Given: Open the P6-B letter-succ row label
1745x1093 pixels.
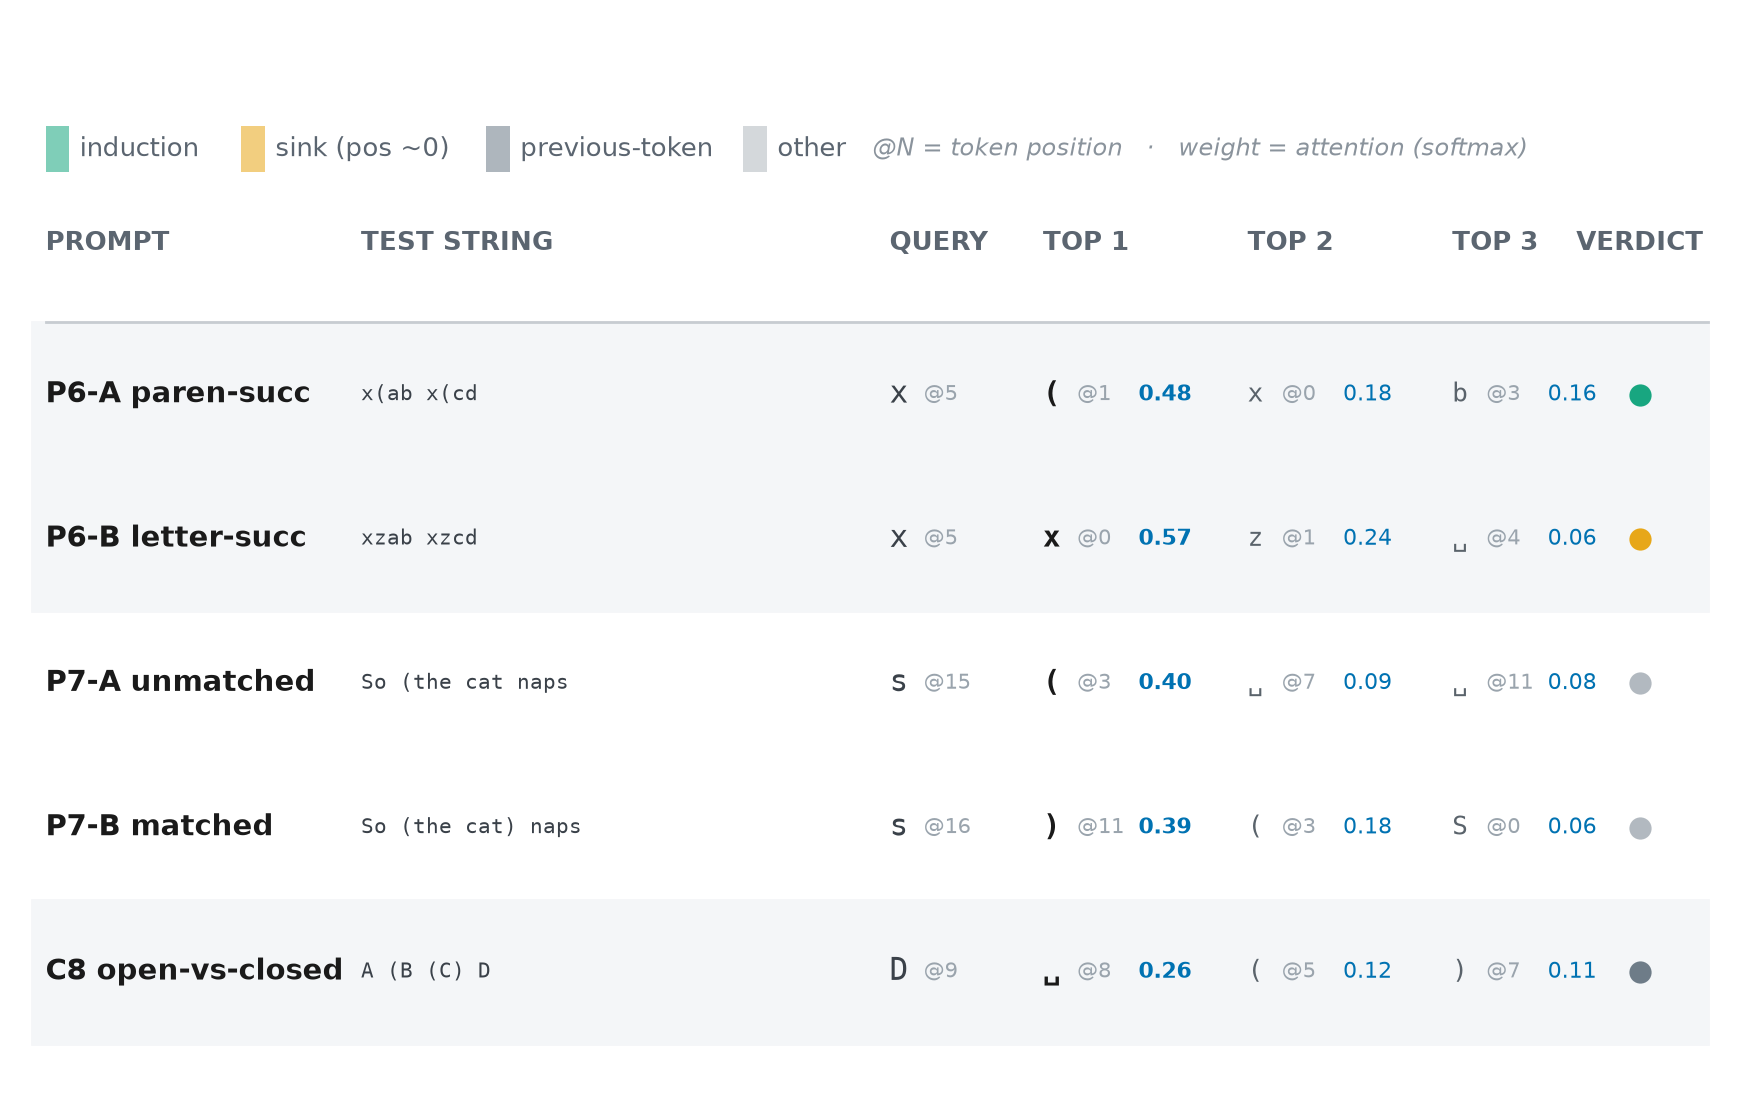Looking at the screenshot, I should [176, 537].
